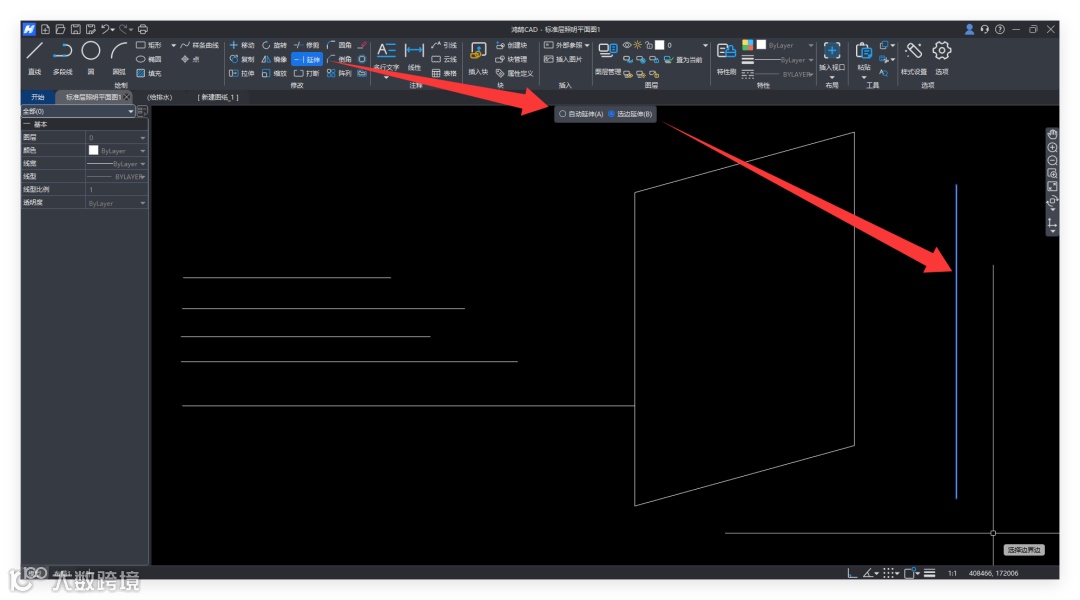Toggle ortho mode in status bar

[852, 573]
